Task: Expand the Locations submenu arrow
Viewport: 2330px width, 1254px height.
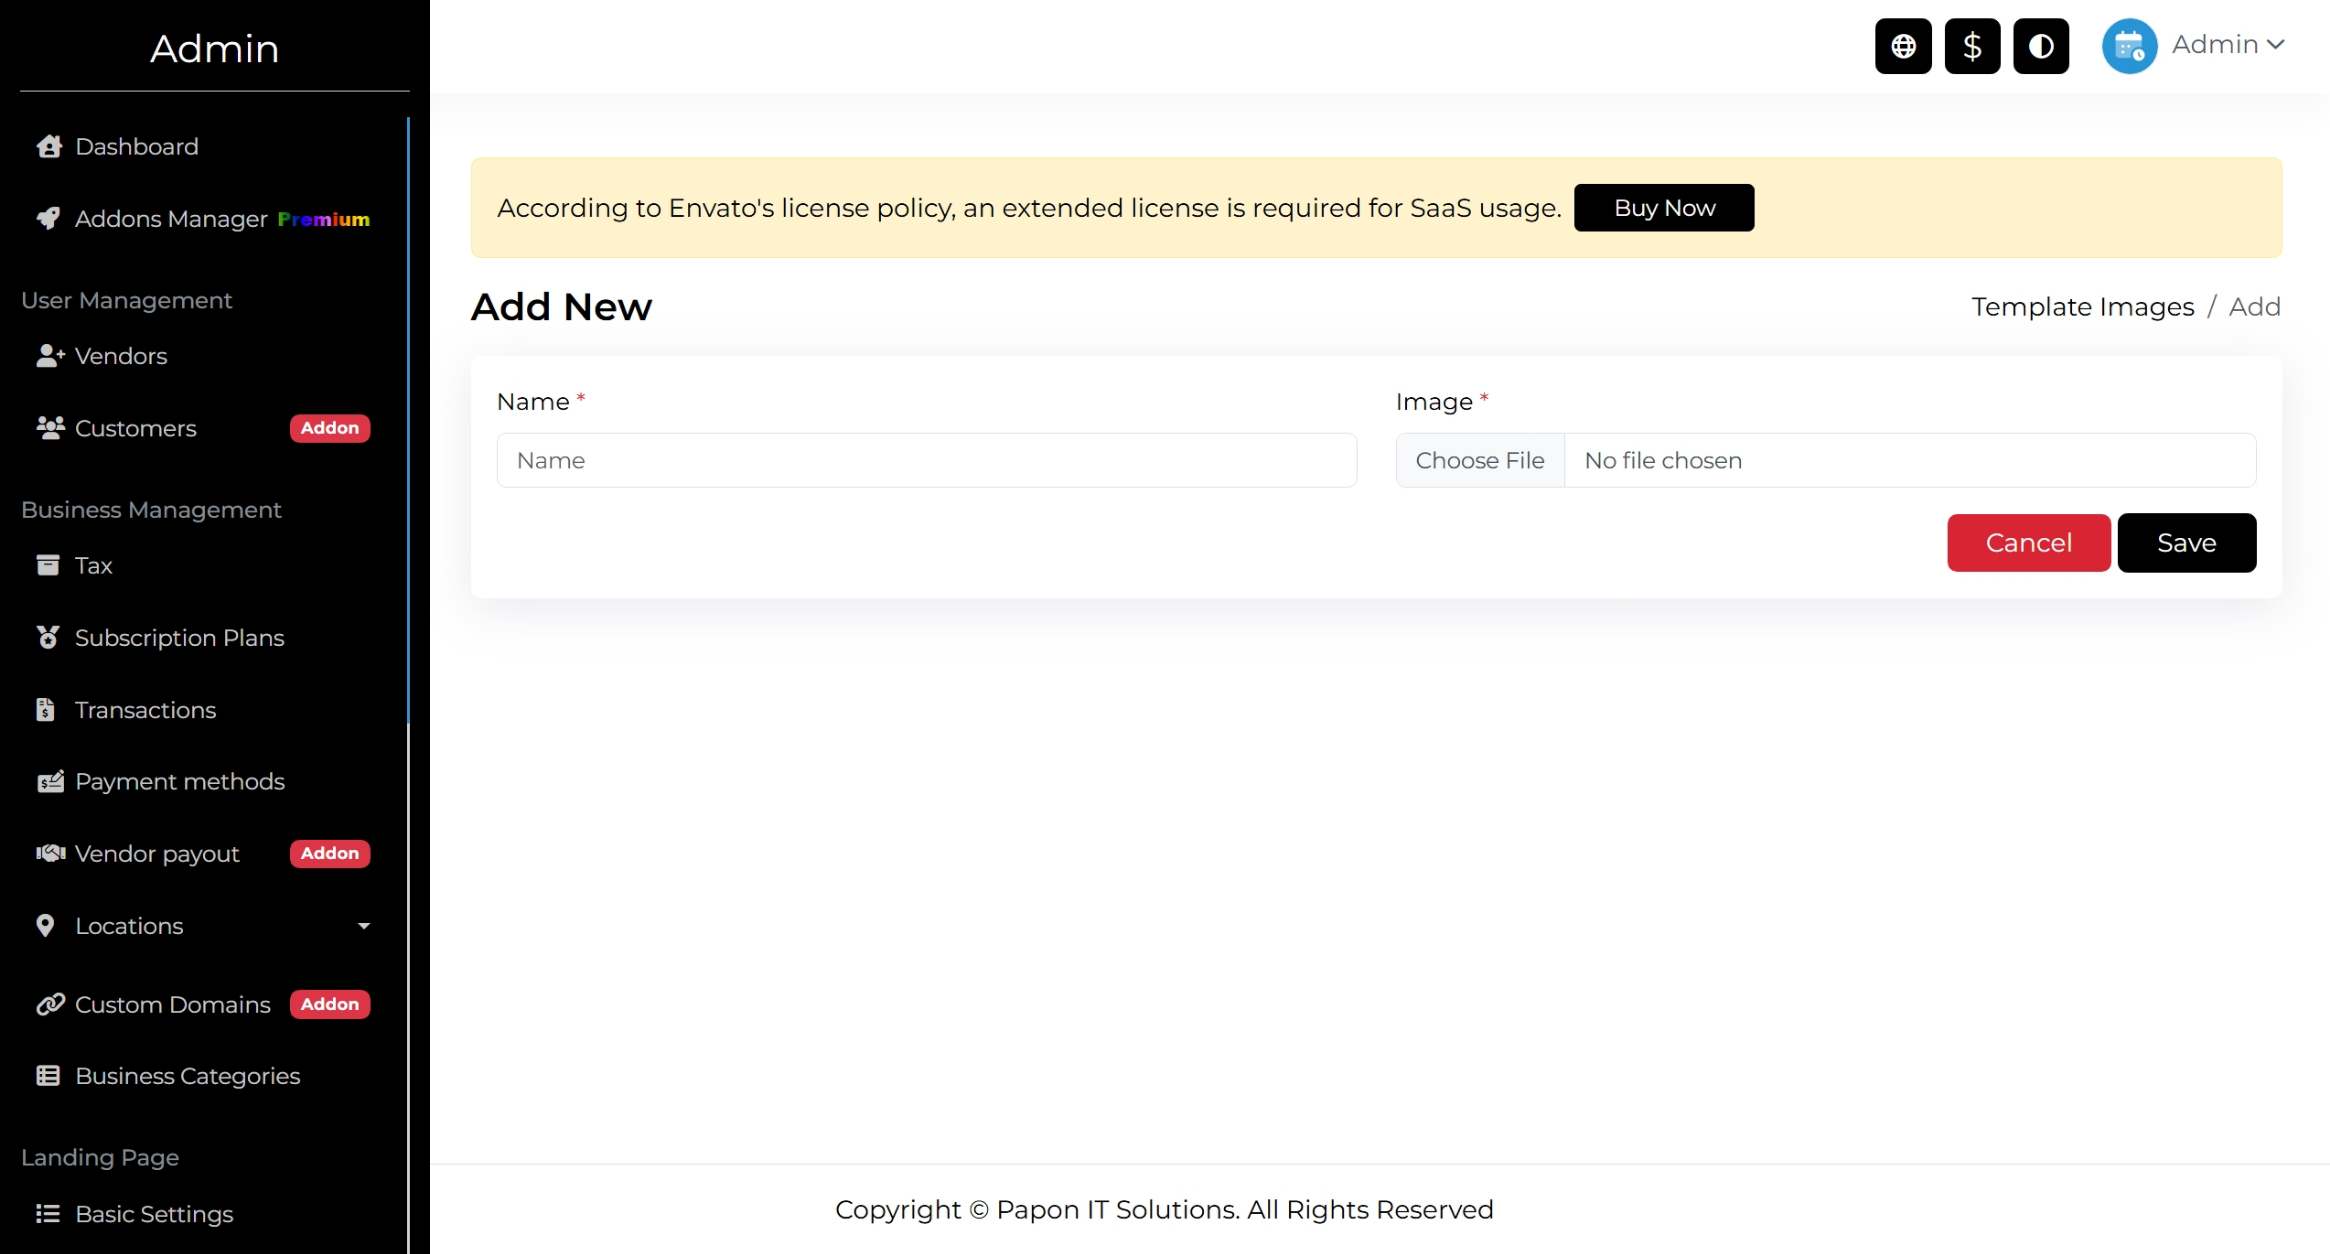Action: click(x=364, y=926)
